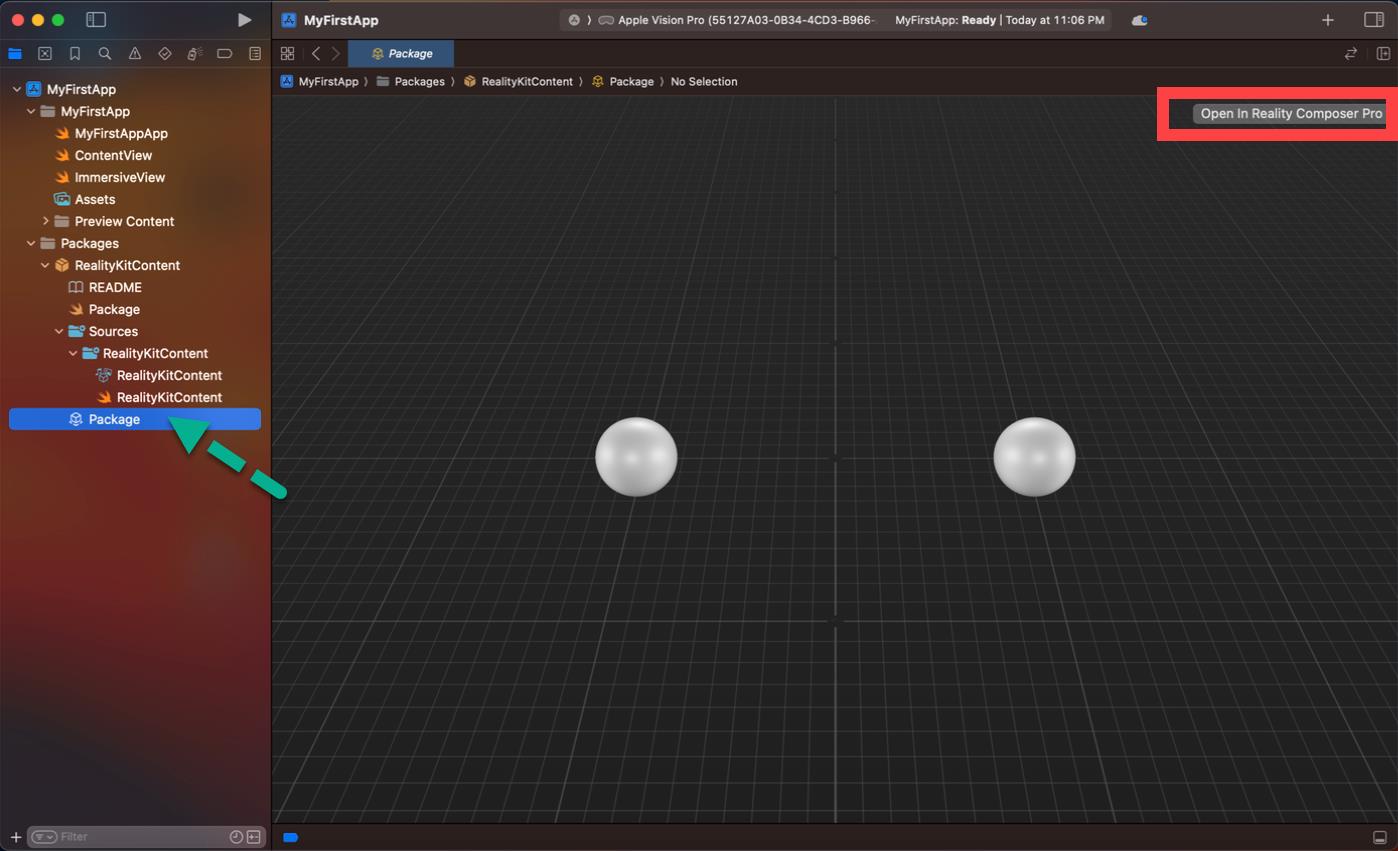Viewport: 1398px width, 851px height.
Task: Collapse the RealityKitContent folder under Sources
Action: (73, 353)
